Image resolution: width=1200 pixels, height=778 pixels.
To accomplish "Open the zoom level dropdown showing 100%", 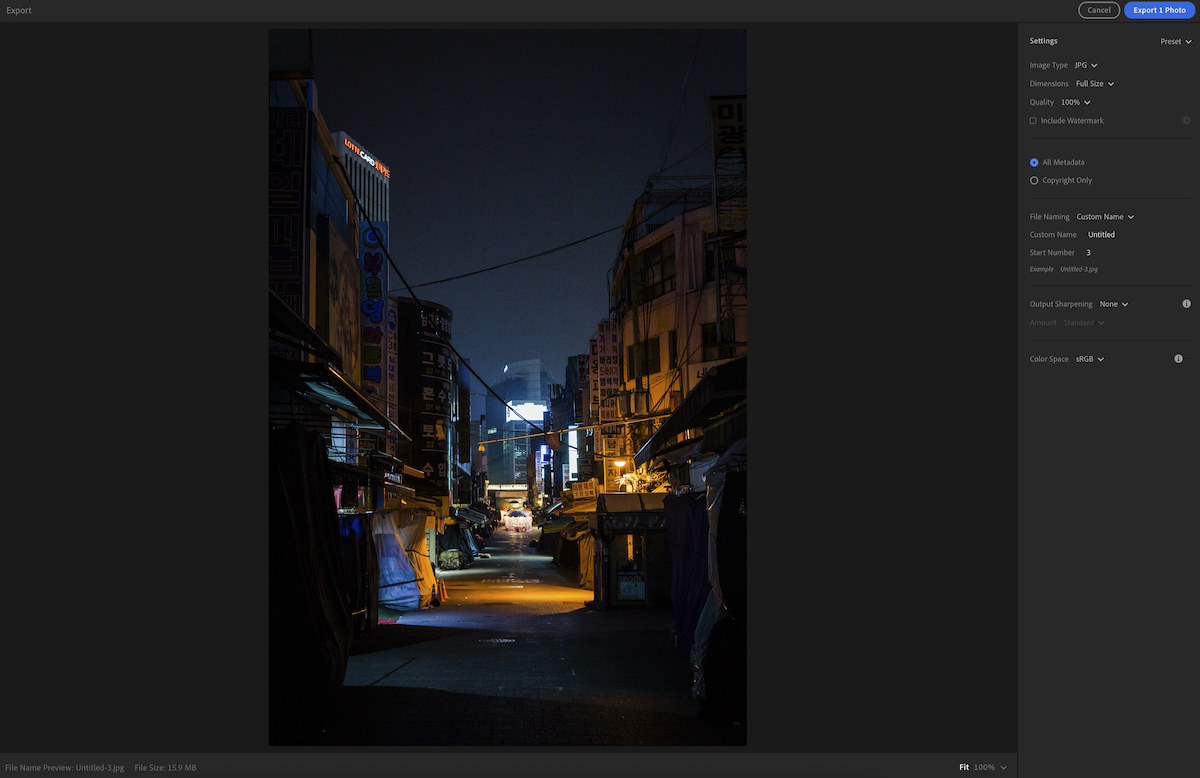I will [x=988, y=767].
